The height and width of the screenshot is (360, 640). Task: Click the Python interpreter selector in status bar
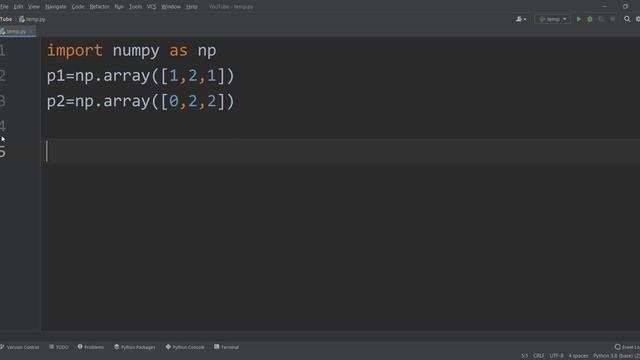click(616, 356)
